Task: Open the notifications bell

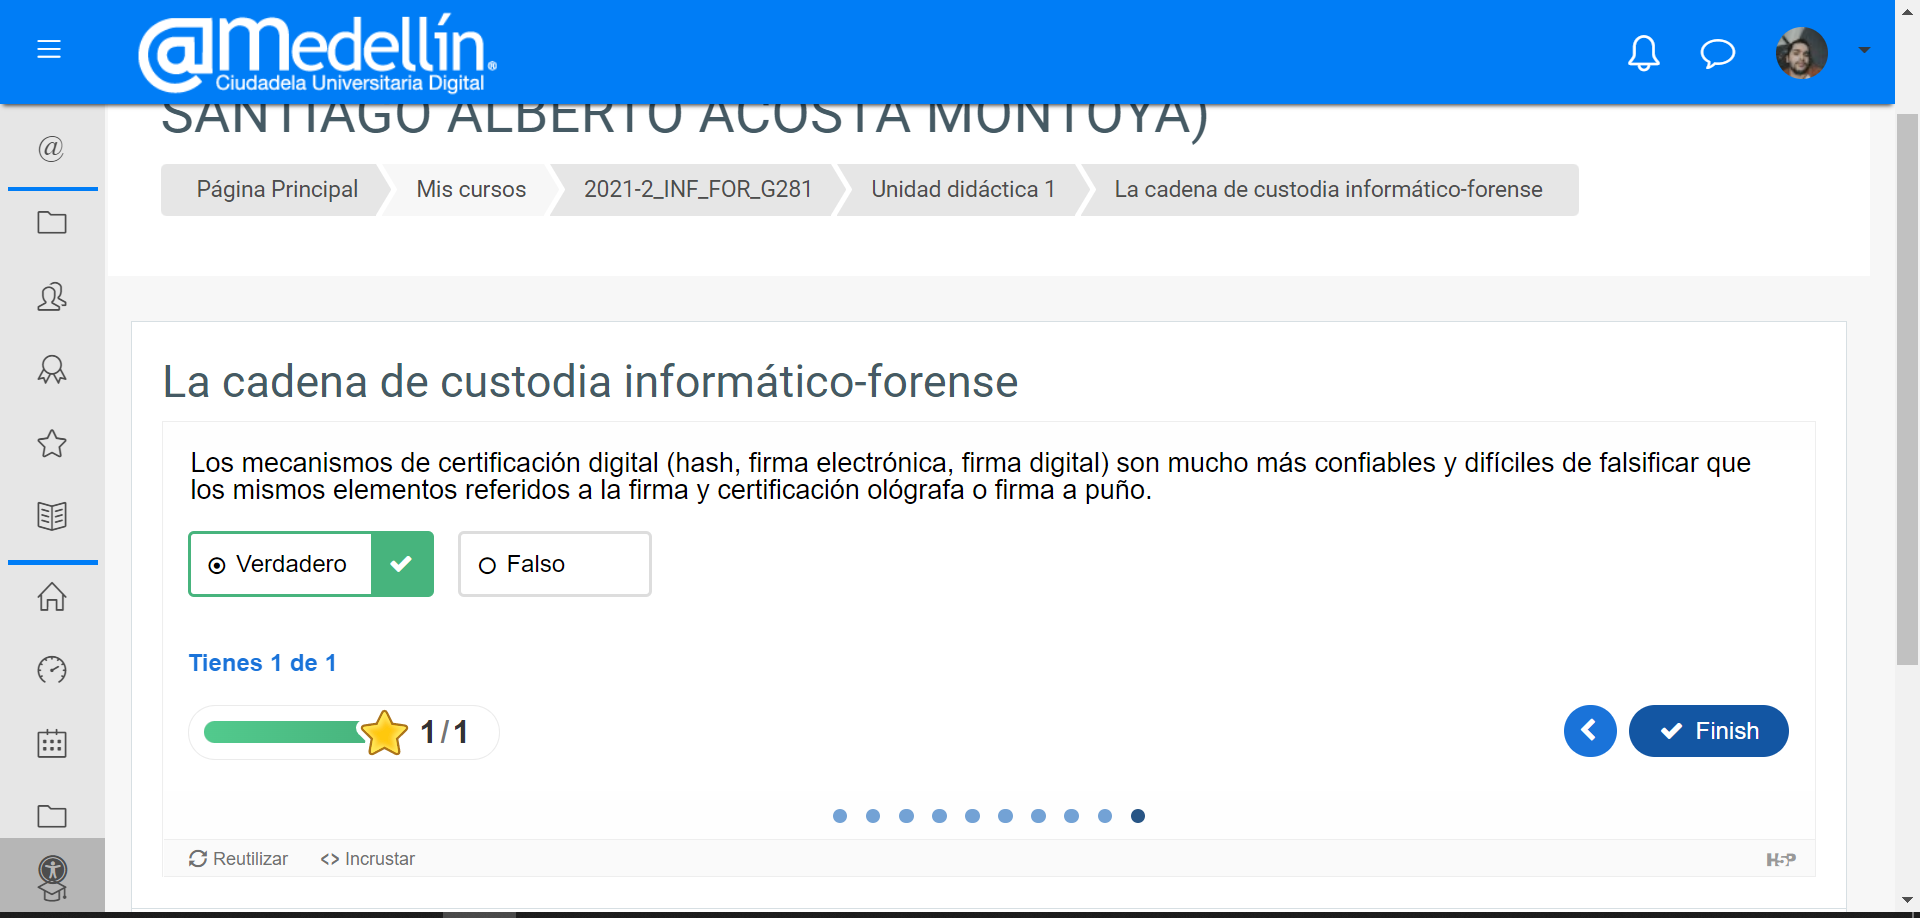Action: coord(1643,52)
